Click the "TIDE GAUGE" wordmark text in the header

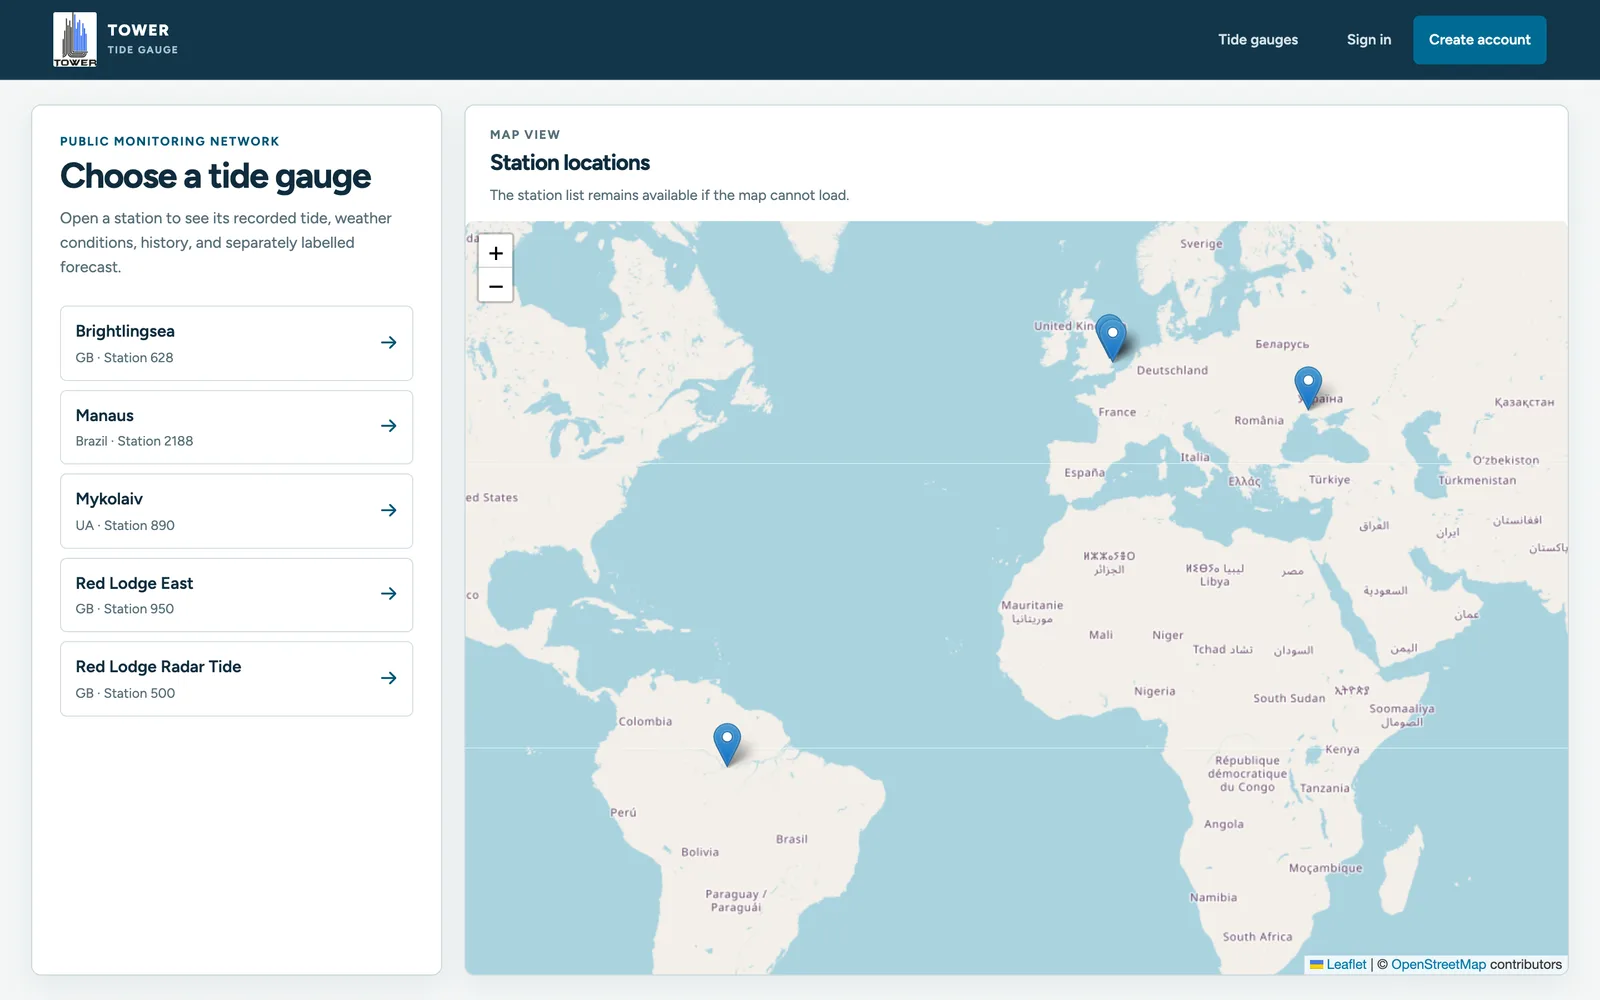pos(143,50)
